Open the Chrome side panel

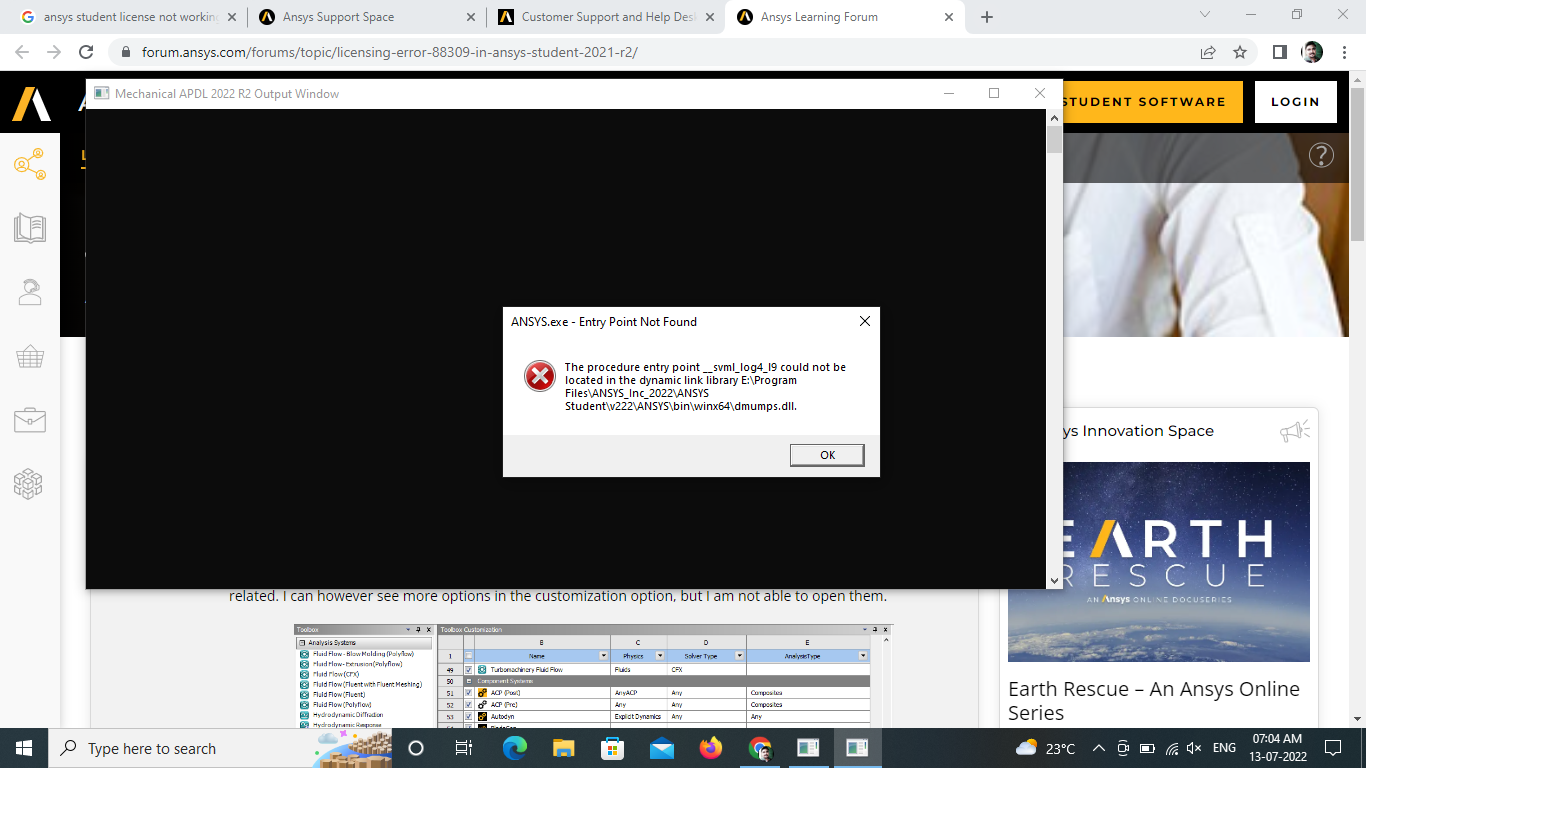coord(1280,52)
